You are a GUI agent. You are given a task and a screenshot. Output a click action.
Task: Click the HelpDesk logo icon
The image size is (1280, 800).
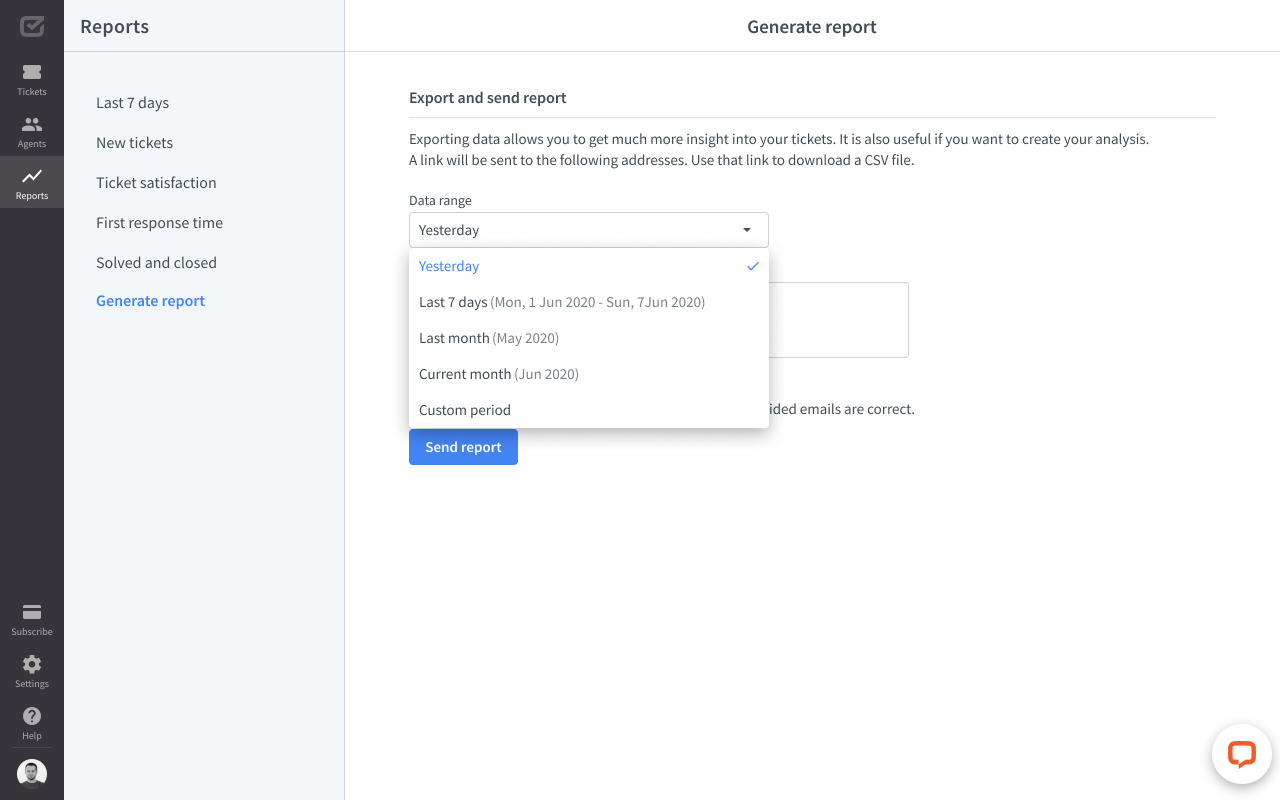coord(32,26)
